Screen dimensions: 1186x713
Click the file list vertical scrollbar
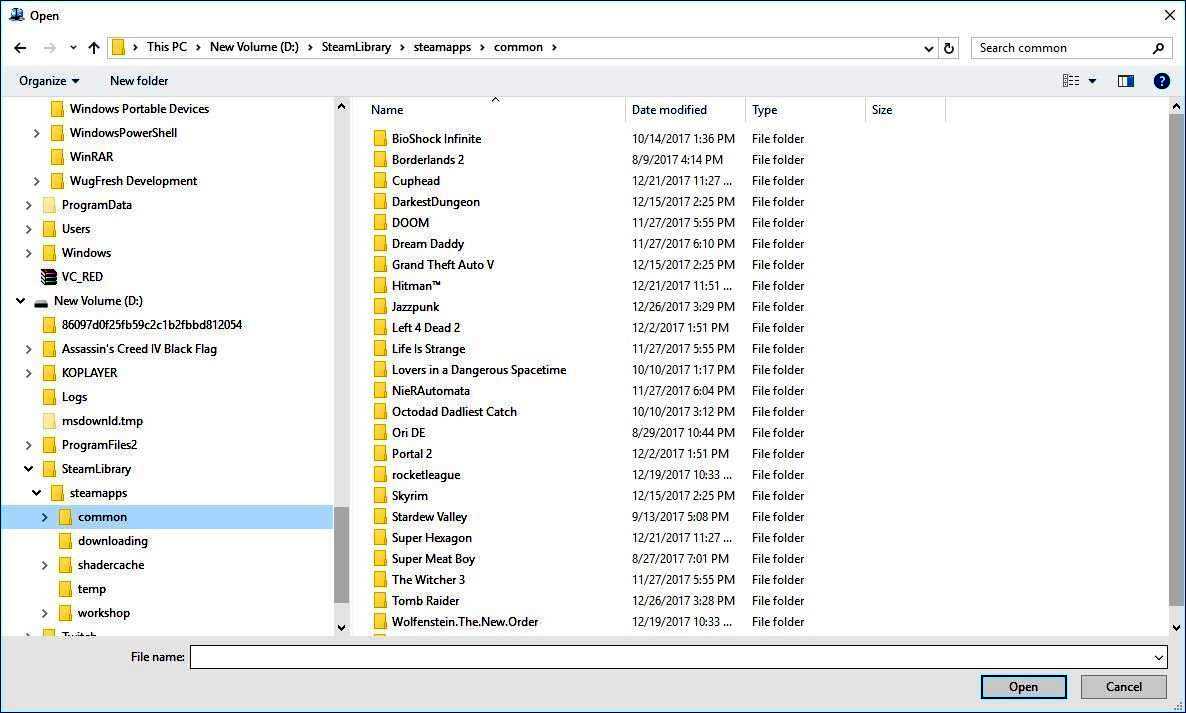[1176, 360]
